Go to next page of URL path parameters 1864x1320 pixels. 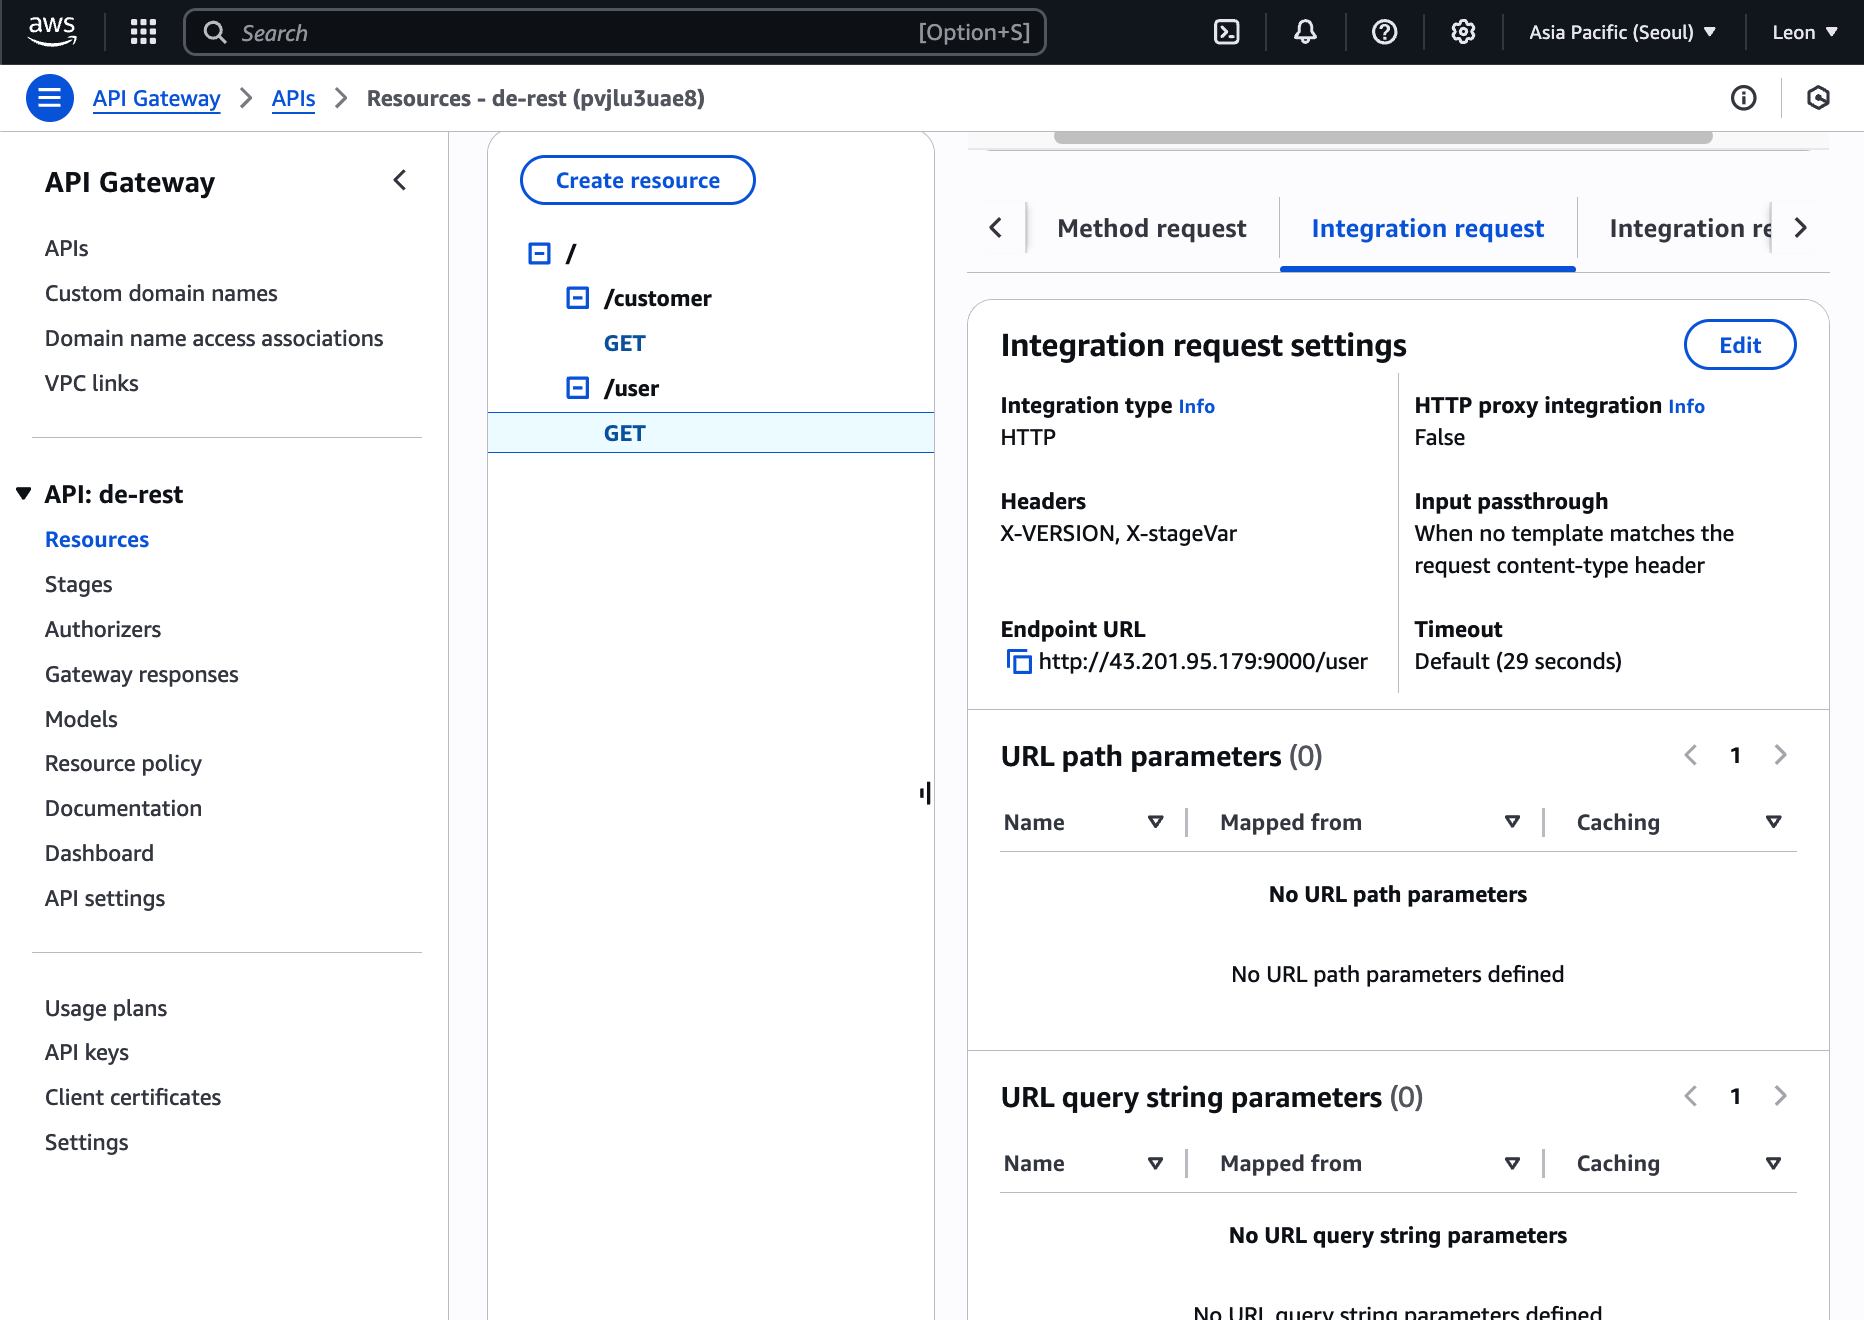(1780, 755)
